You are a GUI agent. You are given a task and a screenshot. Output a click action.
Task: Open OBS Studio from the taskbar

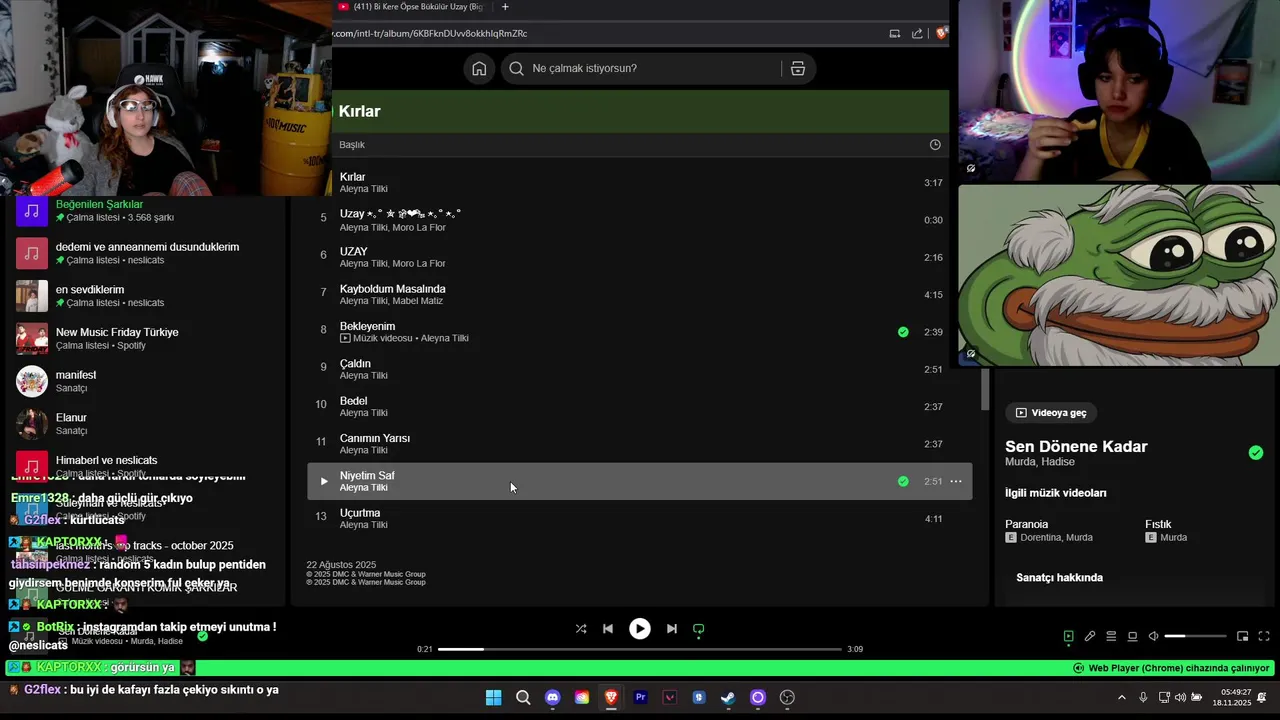point(787,698)
